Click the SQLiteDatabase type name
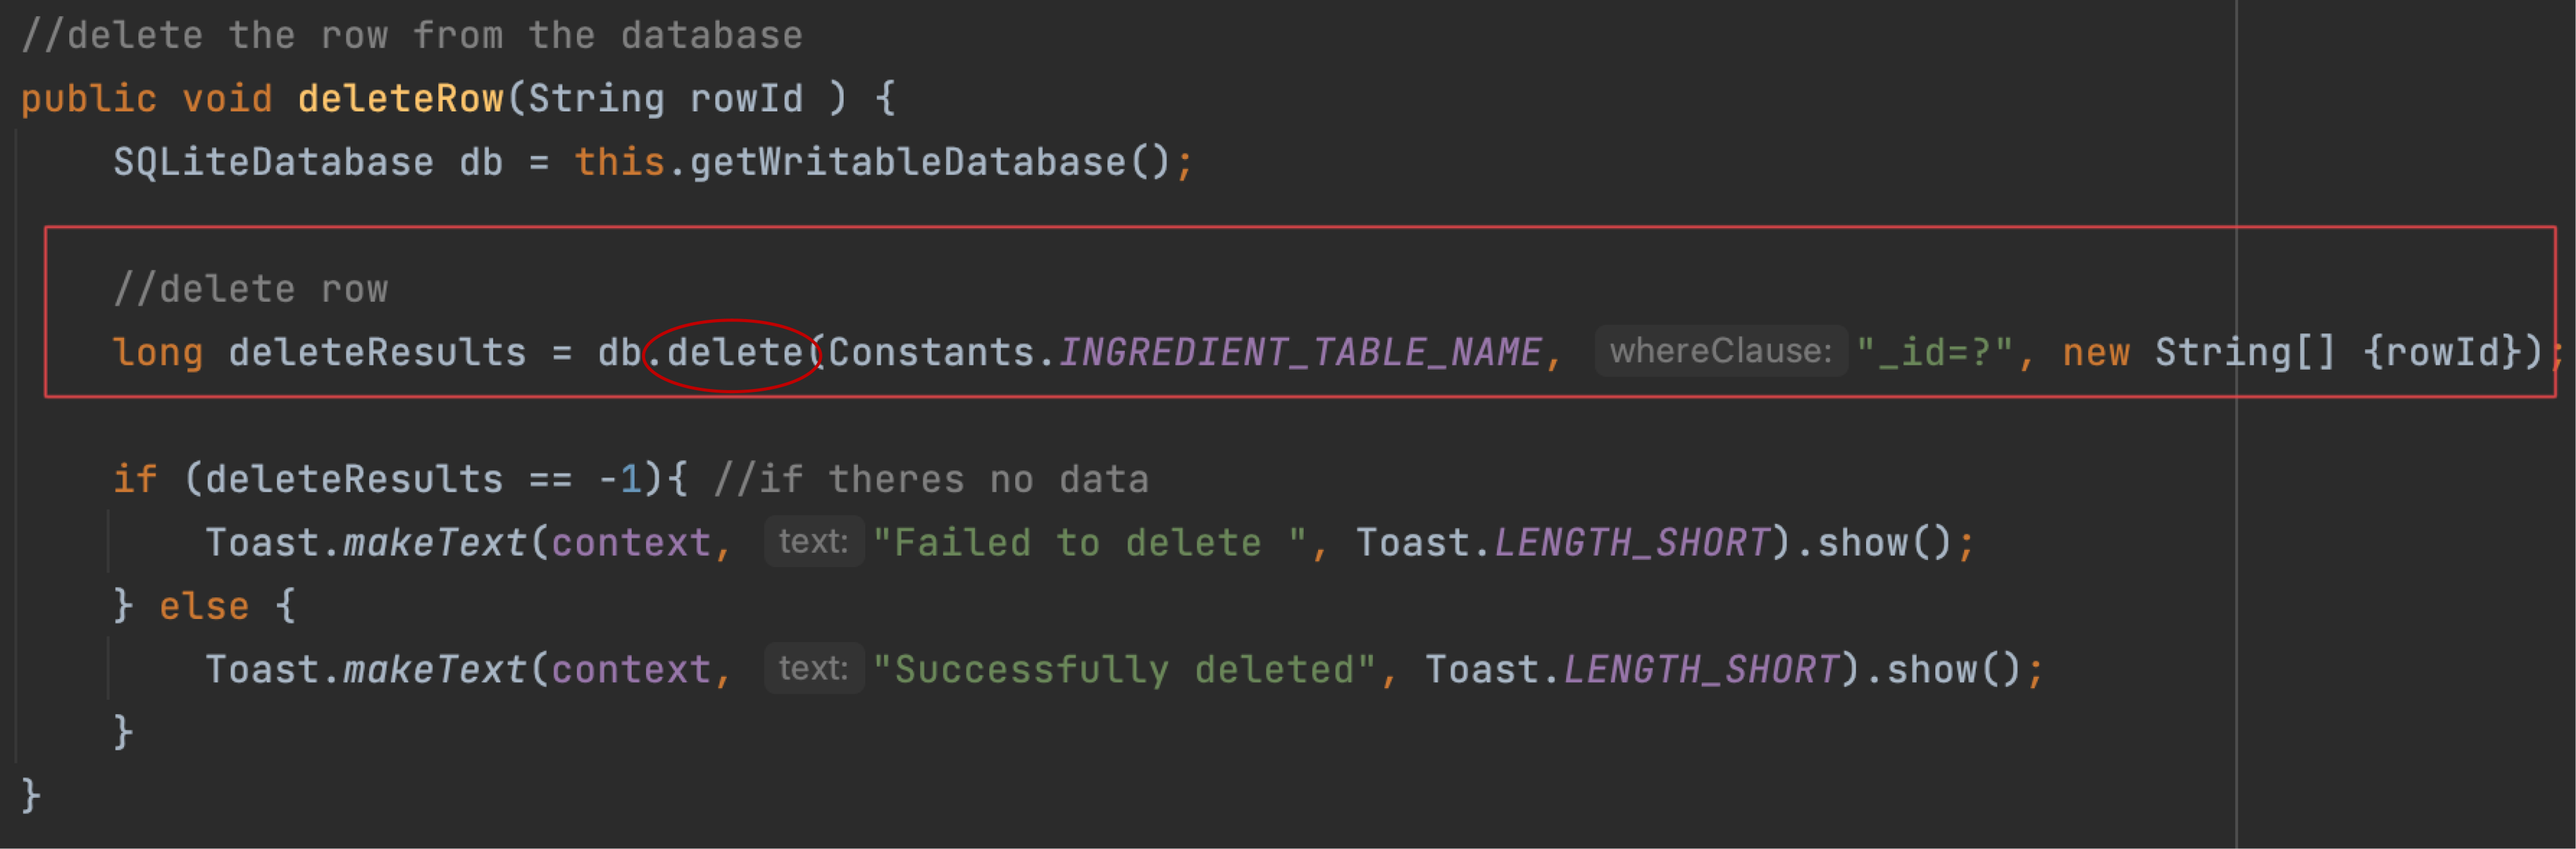Screen dimensions: 2576x849 273,162
